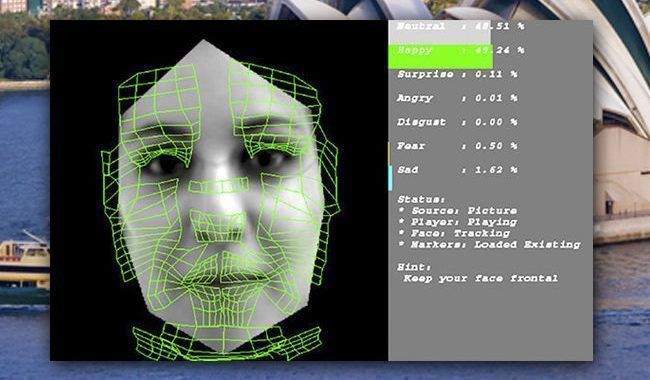Select the Surprise 0.11 % readout
This screenshot has height=380, width=650.
click(457, 74)
